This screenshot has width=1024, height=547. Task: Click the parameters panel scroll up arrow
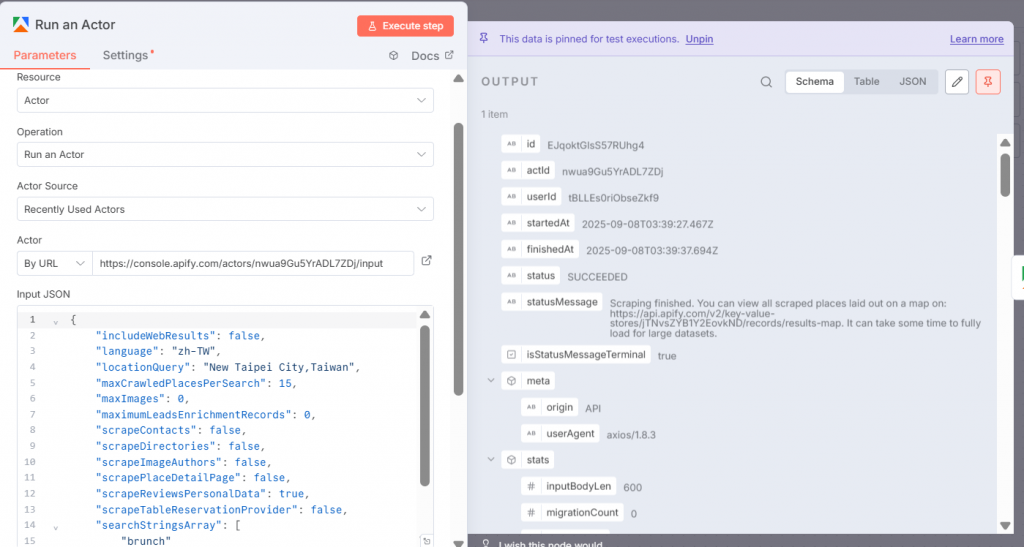point(458,78)
